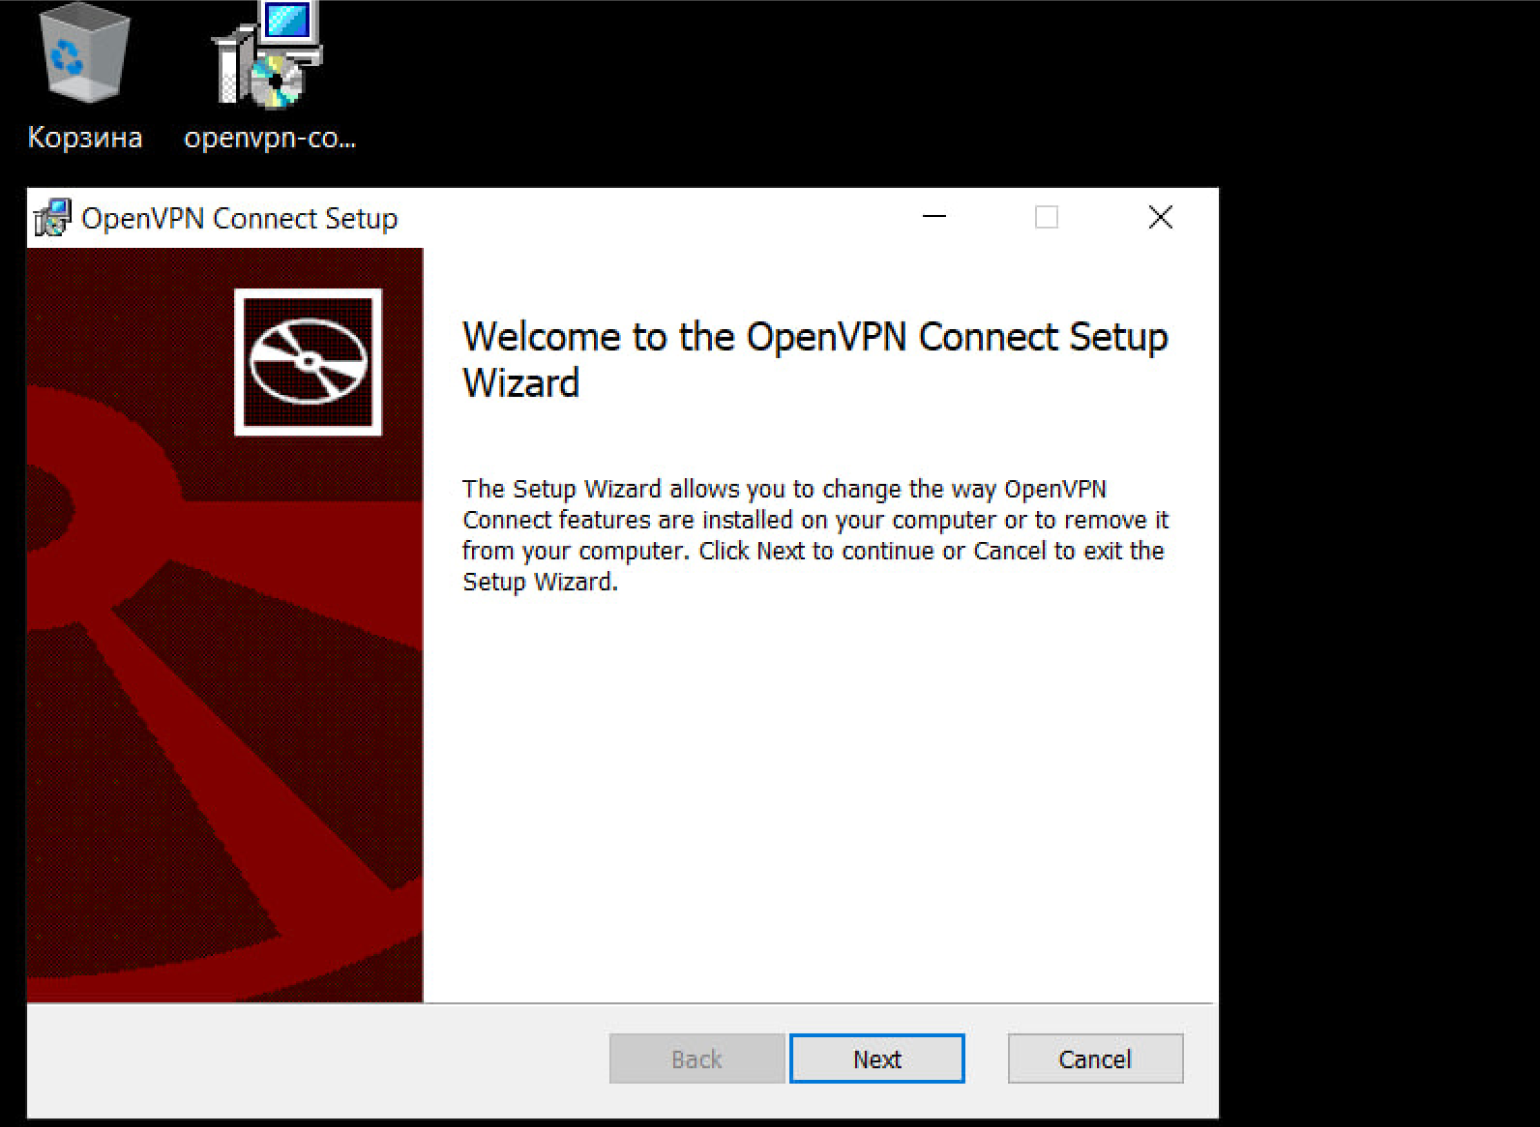
Task: Minimize the OpenVPN Connect Setup window
Action: (x=934, y=217)
